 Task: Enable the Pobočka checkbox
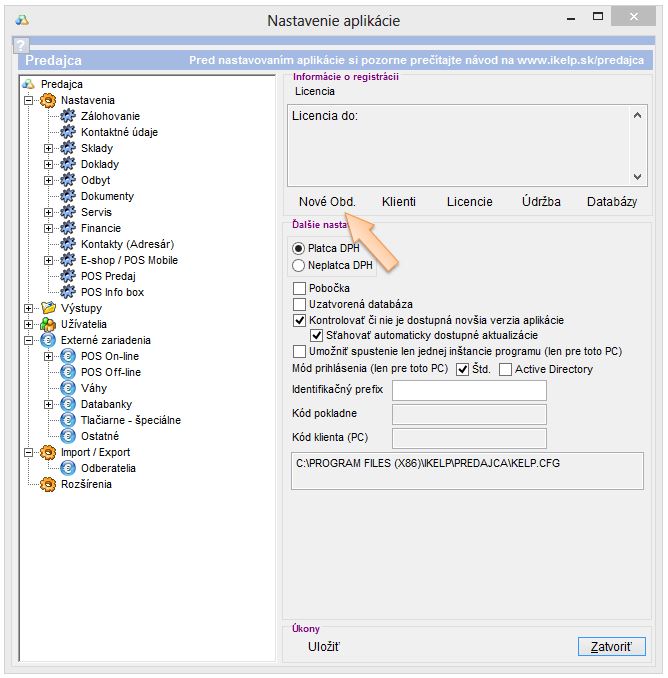click(x=299, y=289)
